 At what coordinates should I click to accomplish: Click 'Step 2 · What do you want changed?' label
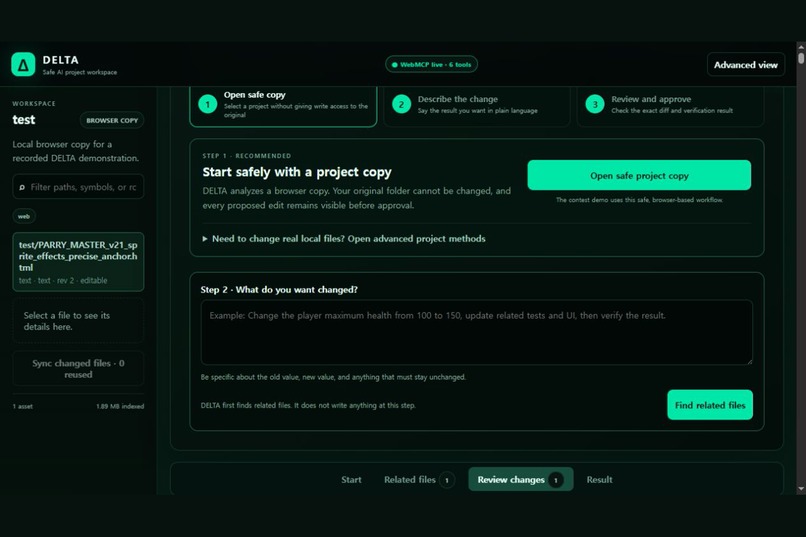tap(279, 289)
